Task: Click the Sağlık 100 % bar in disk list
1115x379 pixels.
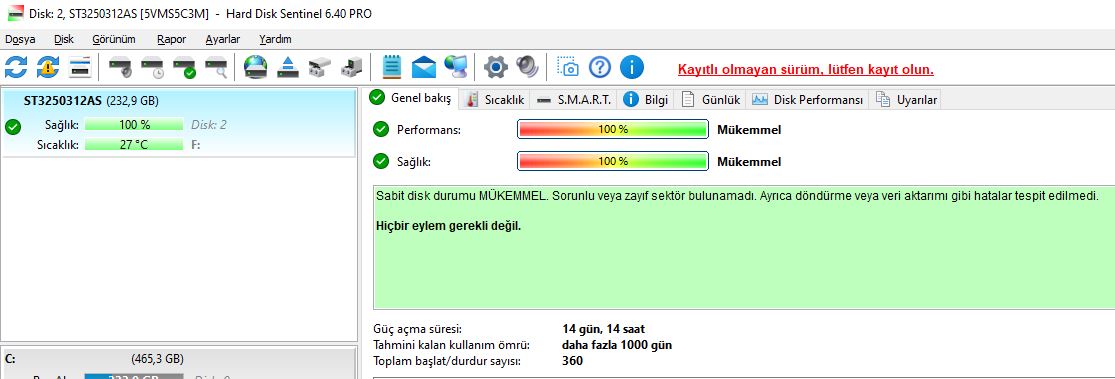Action: (134, 124)
